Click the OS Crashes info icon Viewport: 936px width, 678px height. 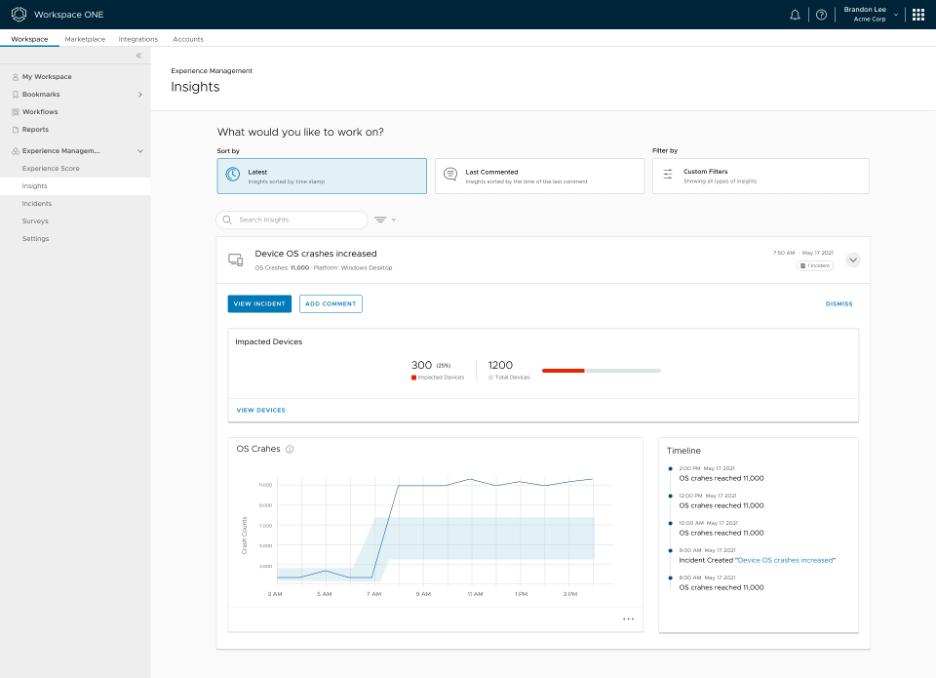(290, 450)
